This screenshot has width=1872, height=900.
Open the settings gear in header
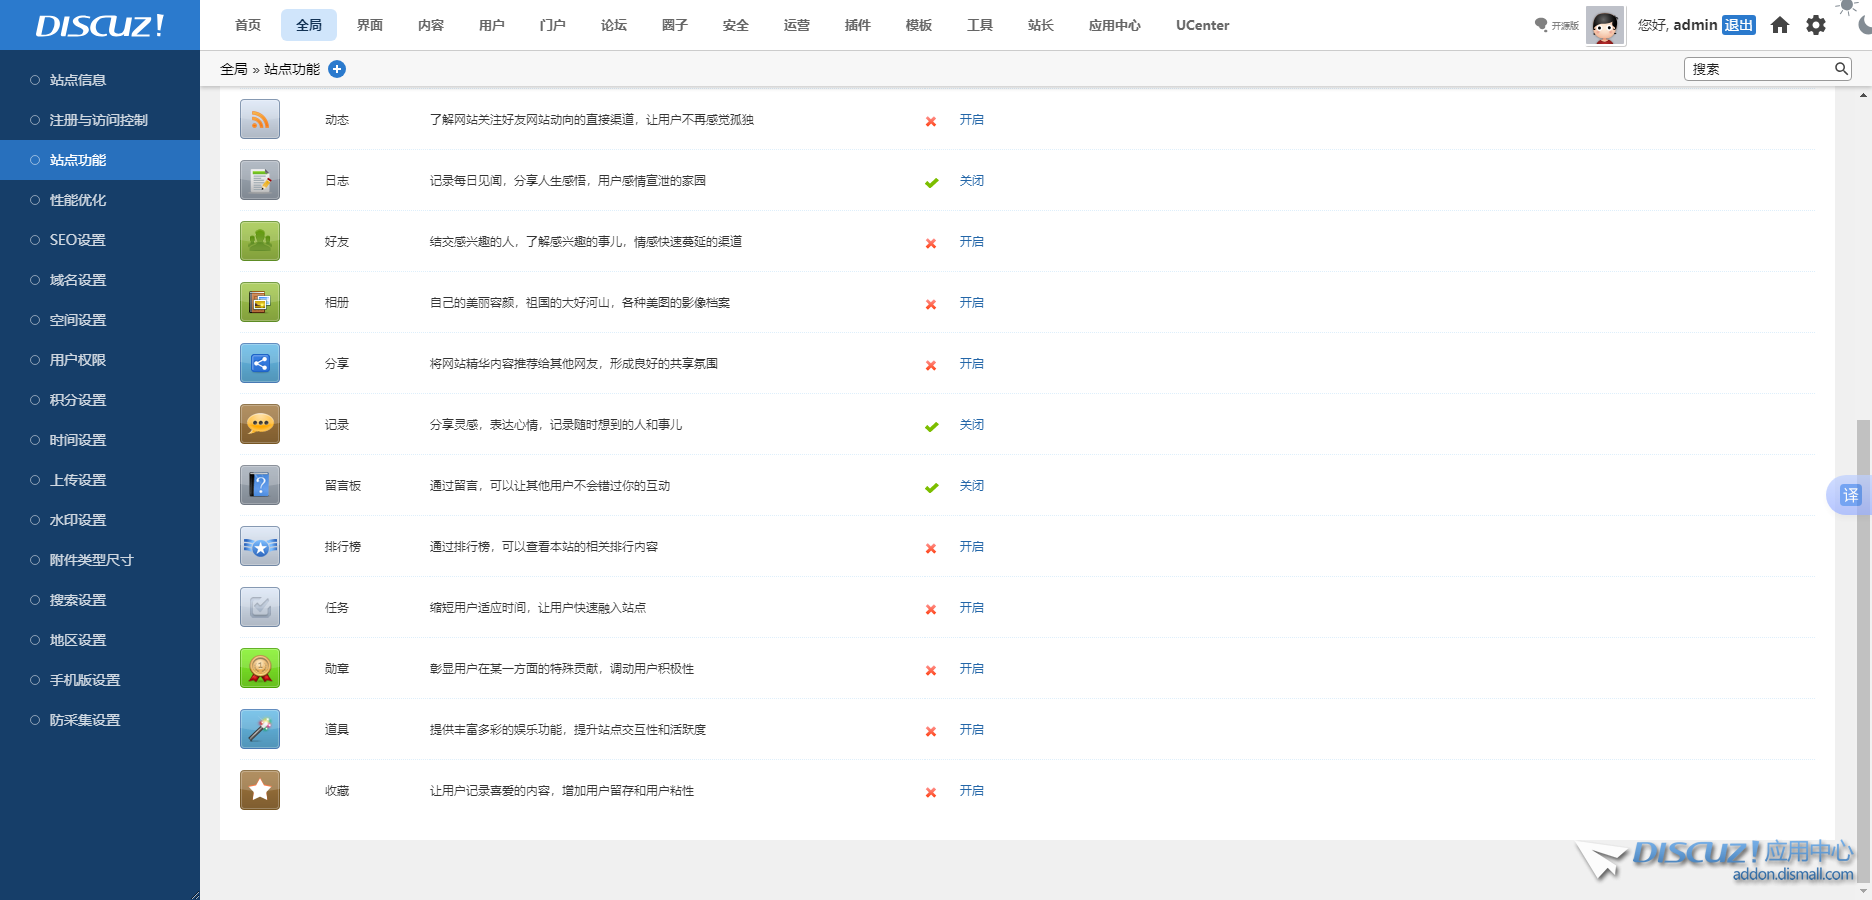(1816, 25)
